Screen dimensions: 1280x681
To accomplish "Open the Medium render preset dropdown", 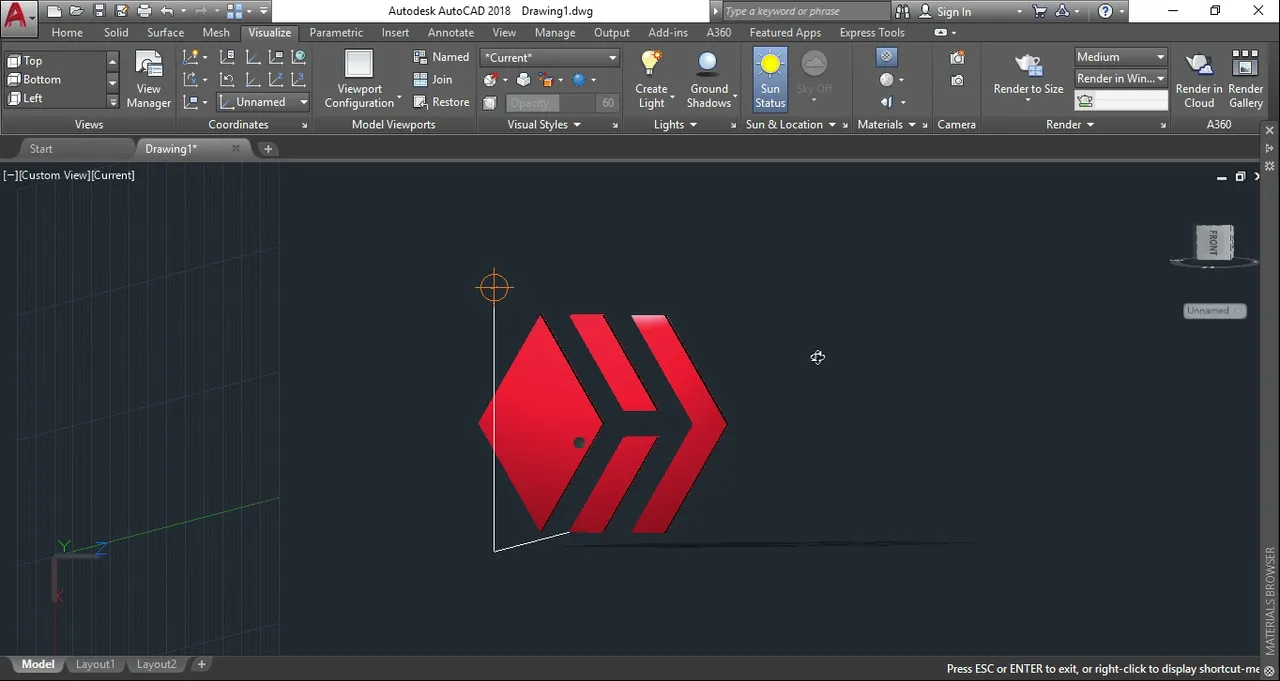I will [1121, 57].
